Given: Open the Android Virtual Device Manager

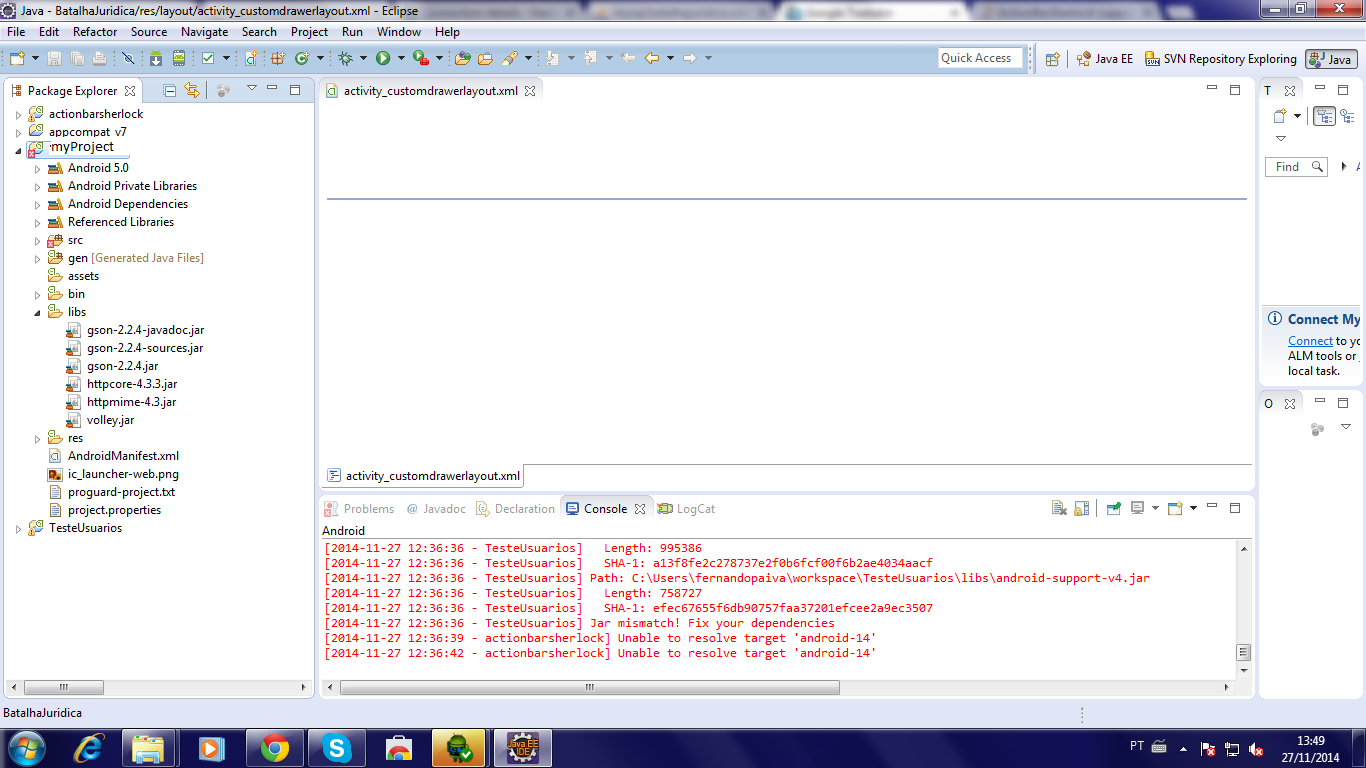Looking at the screenshot, I should [178, 58].
